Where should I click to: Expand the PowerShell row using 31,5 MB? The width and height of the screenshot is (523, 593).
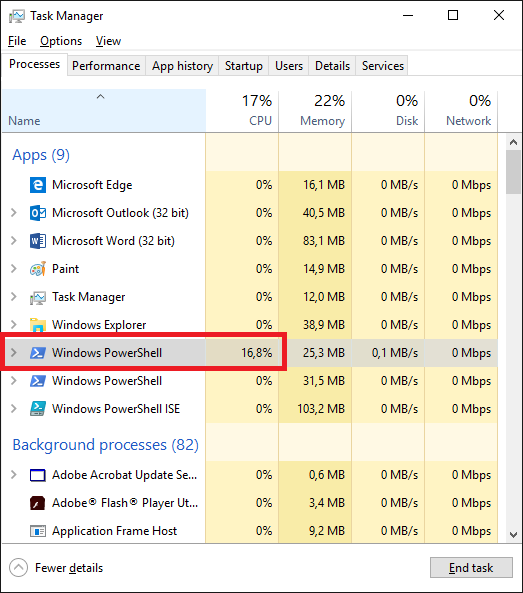(x=14, y=381)
